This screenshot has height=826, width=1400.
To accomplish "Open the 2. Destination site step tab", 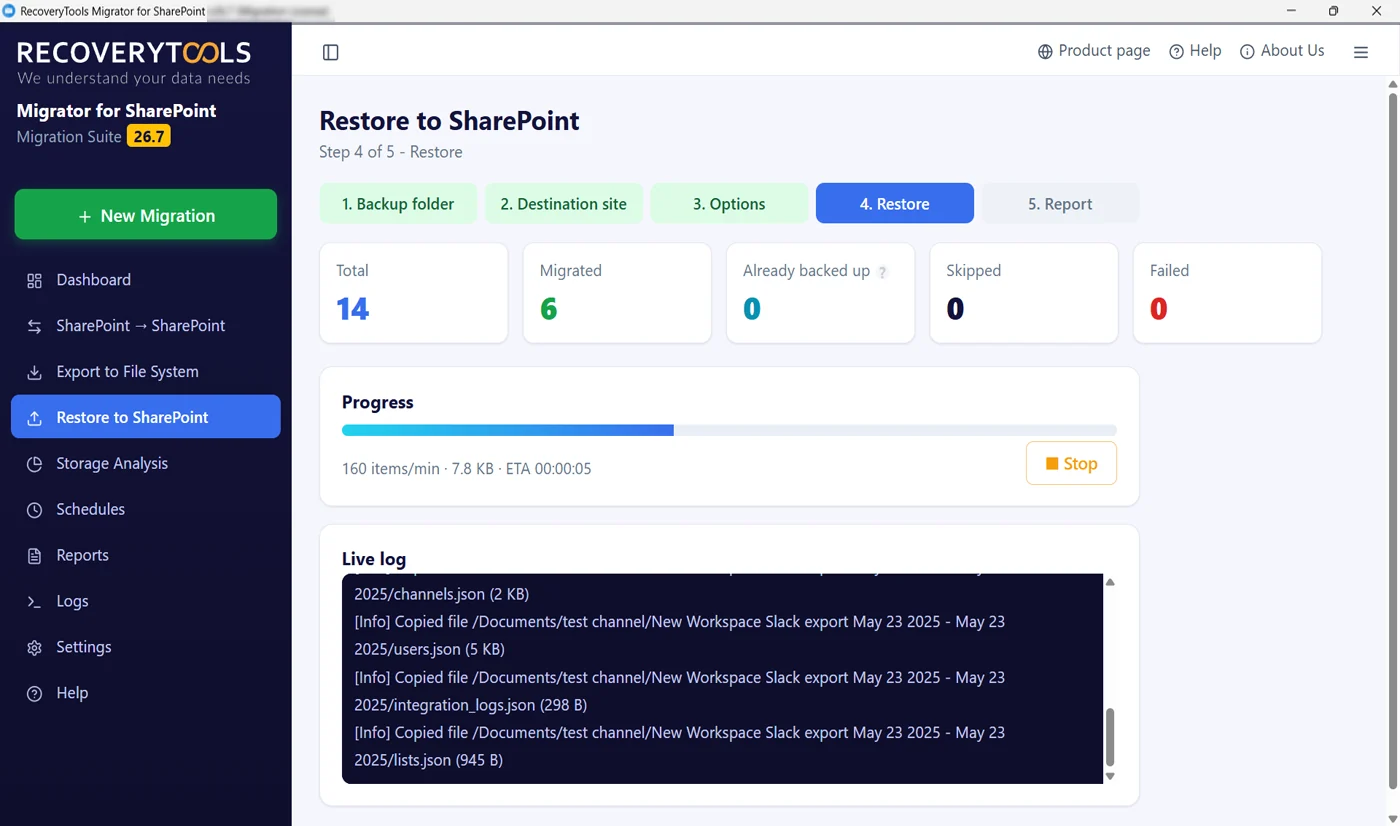I will click(564, 203).
